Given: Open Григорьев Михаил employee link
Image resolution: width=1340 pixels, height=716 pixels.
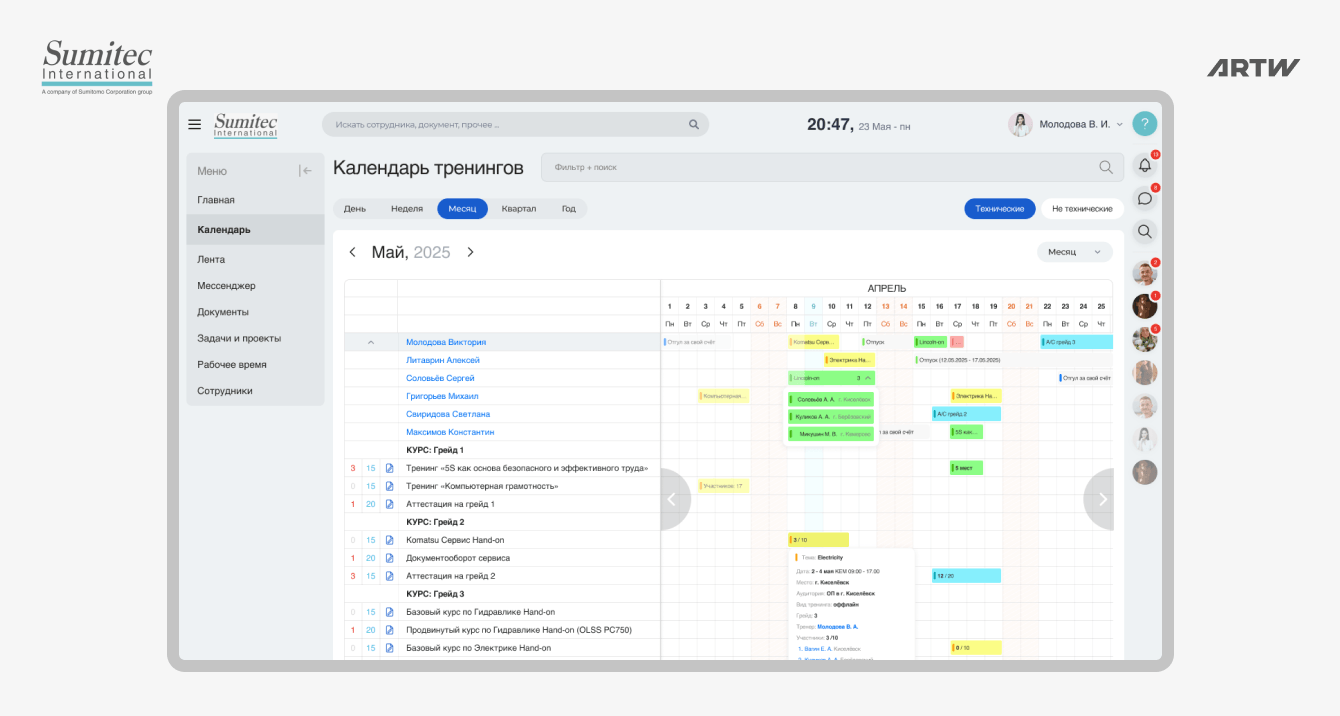Looking at the screenshot, I should (x=442, y=396).
